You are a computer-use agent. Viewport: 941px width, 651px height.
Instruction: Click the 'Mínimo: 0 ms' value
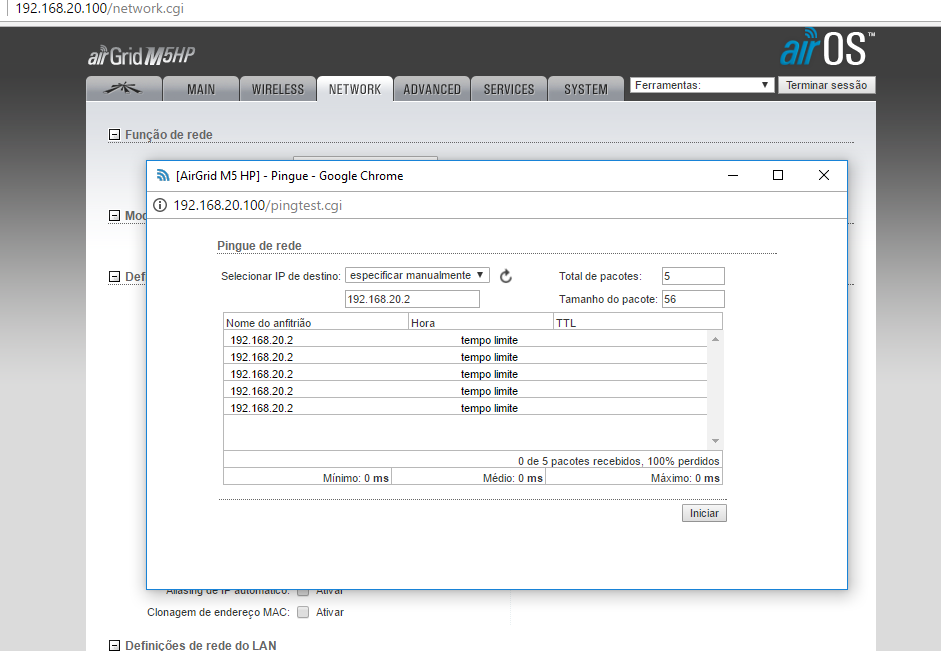pos(356,478)
